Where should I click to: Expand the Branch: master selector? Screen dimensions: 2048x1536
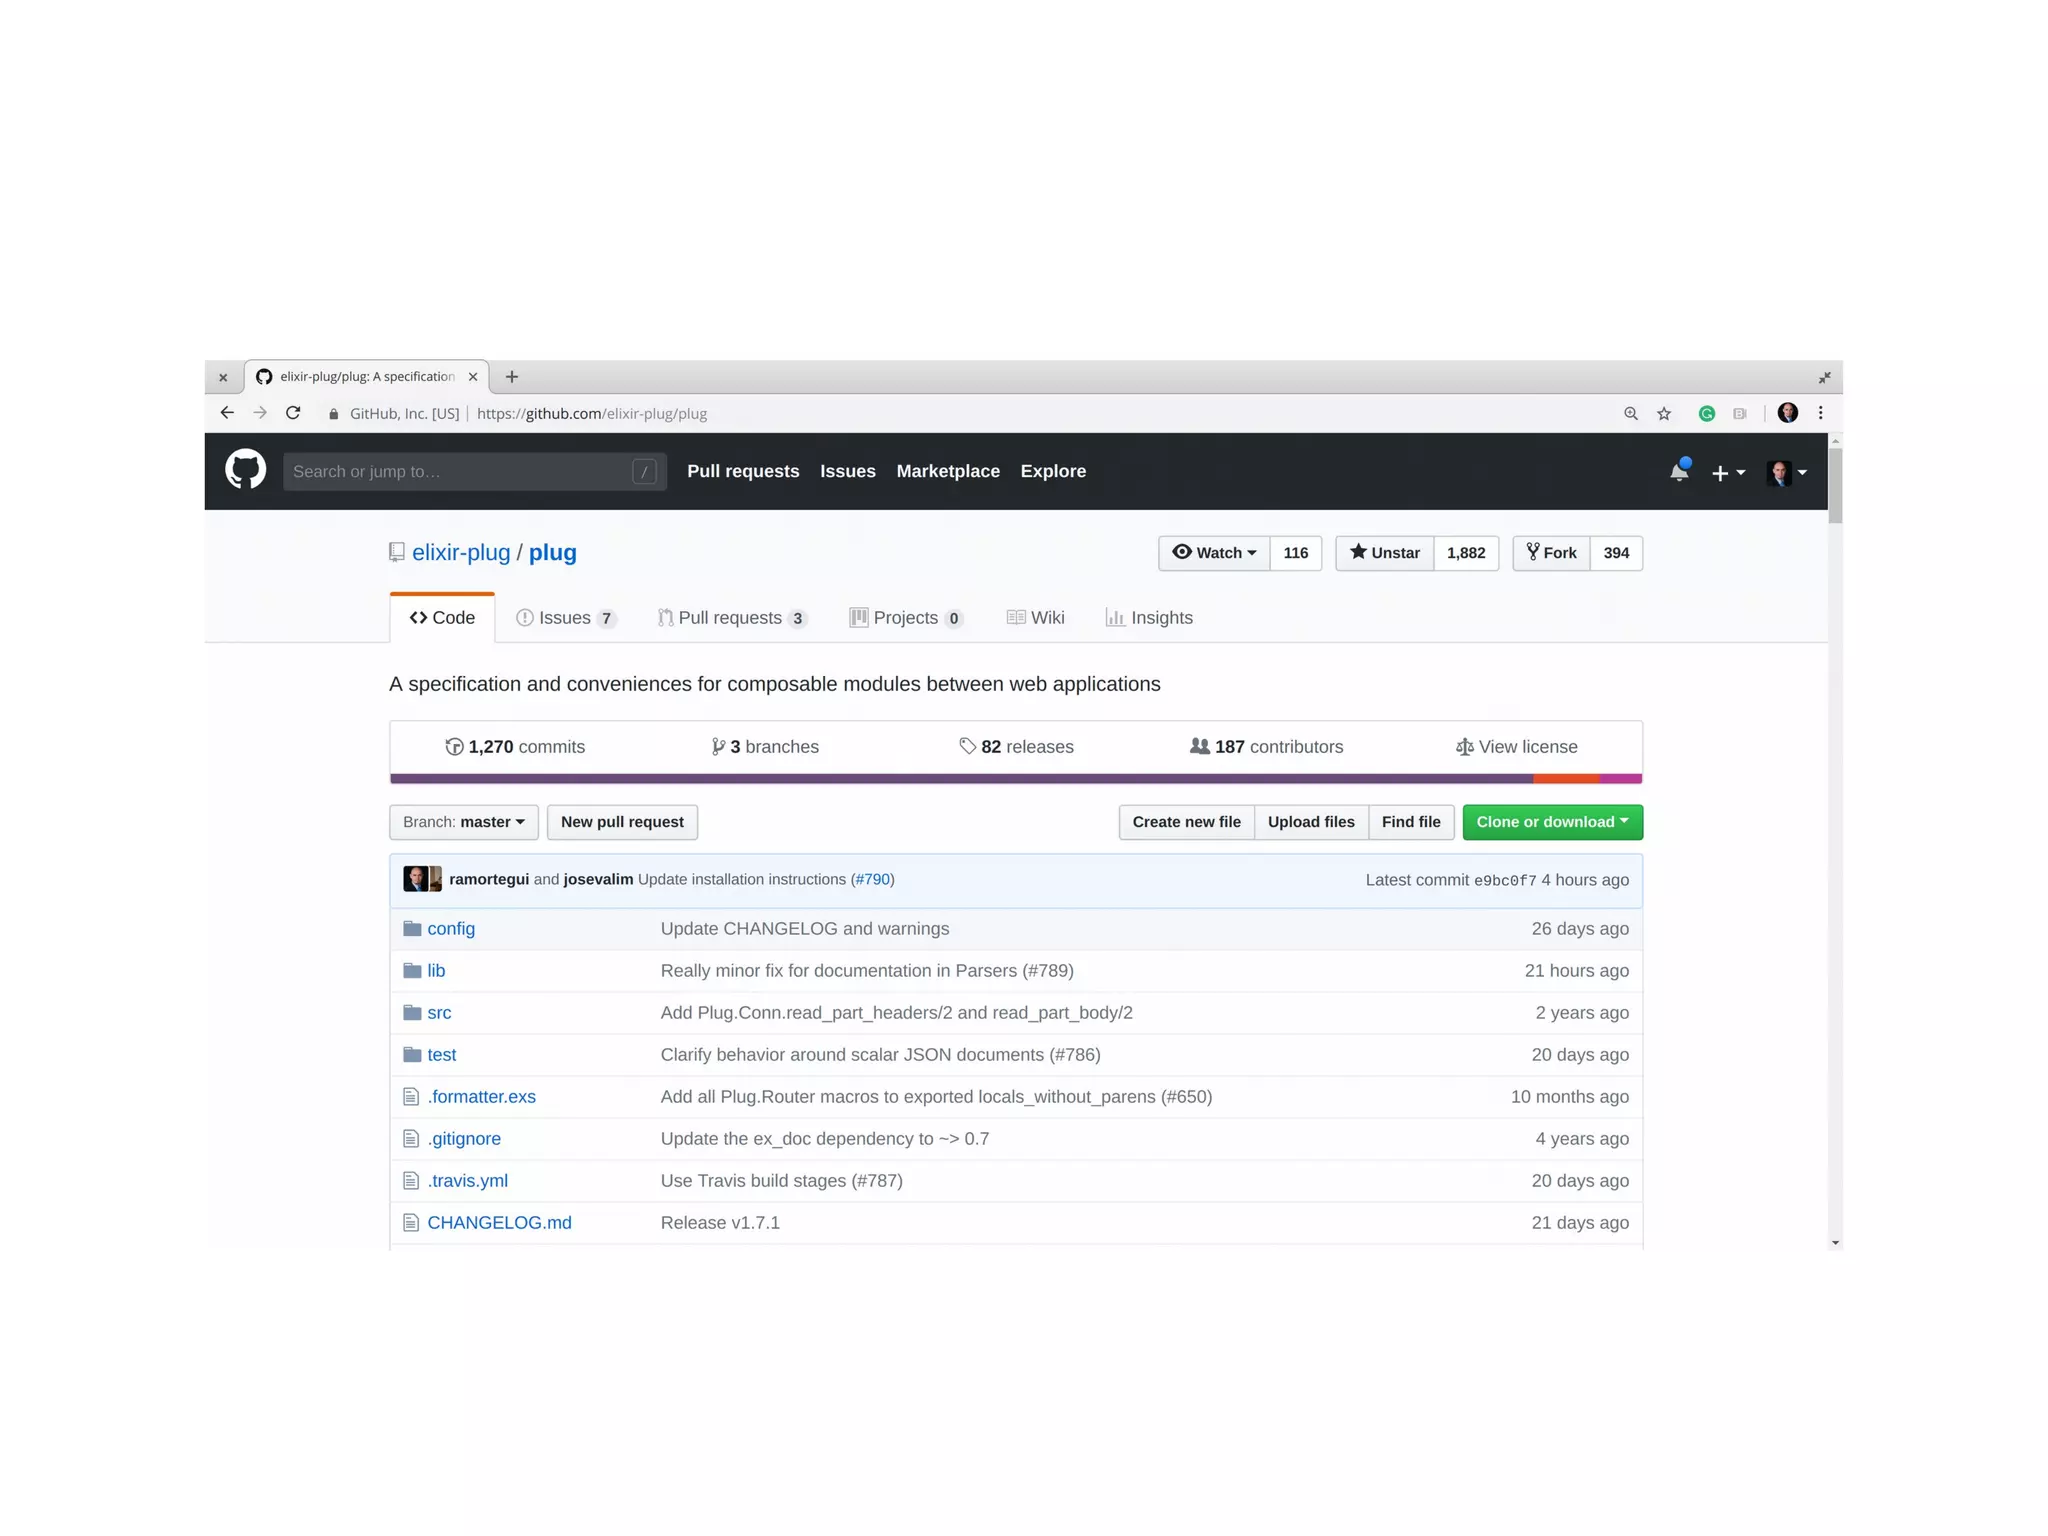pos(463,822)
